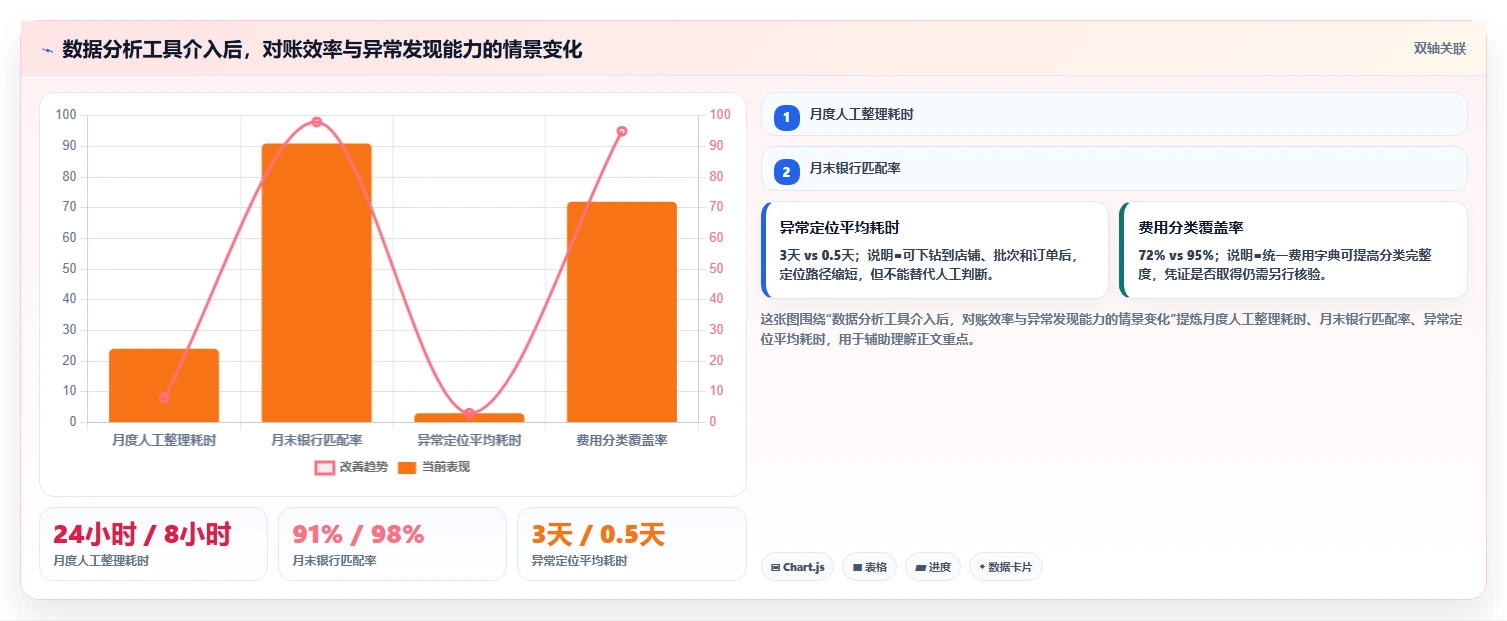Click the small orange 异常定位平均耗时 bar
The image size is (1507, 621).
(x=469, y=417)
